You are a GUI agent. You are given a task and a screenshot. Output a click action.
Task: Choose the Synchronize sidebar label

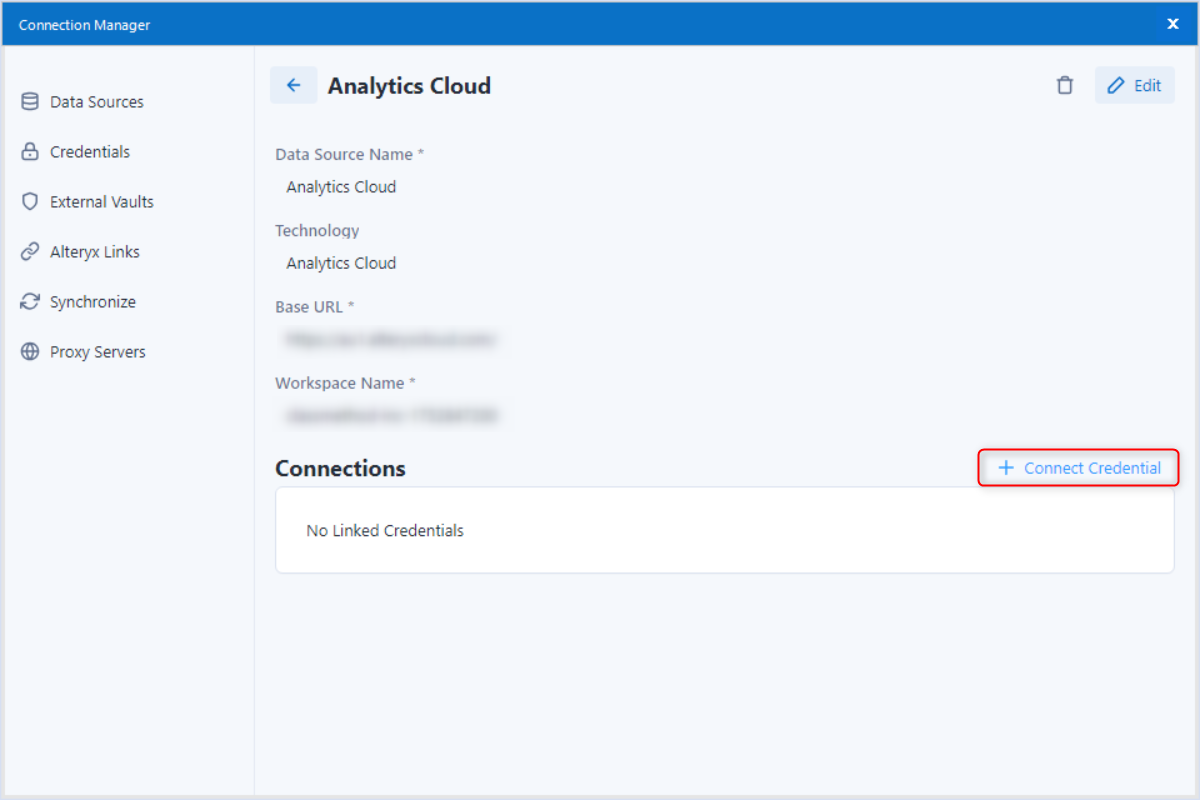[93, 302]
